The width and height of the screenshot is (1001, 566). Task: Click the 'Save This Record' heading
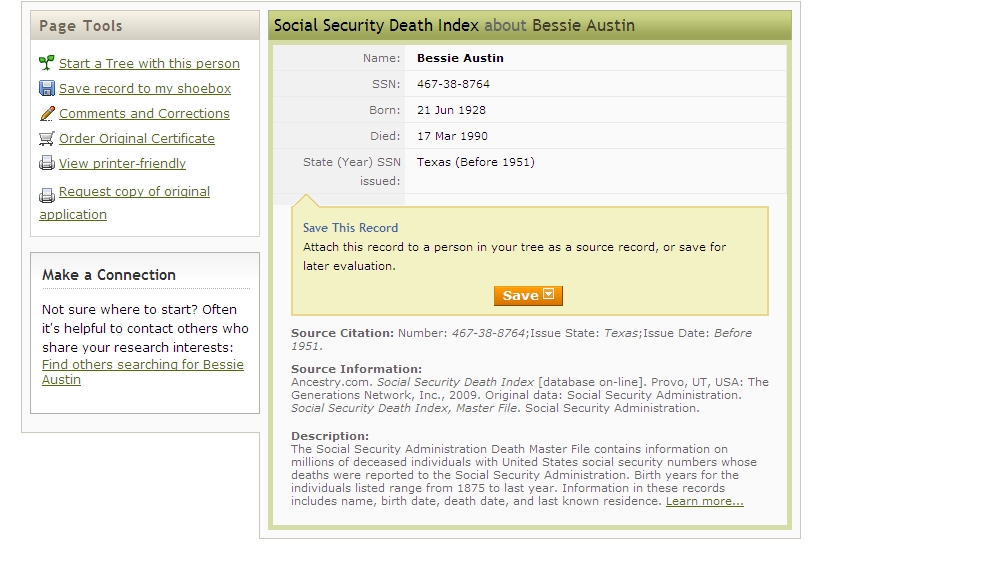click(350, 228)
